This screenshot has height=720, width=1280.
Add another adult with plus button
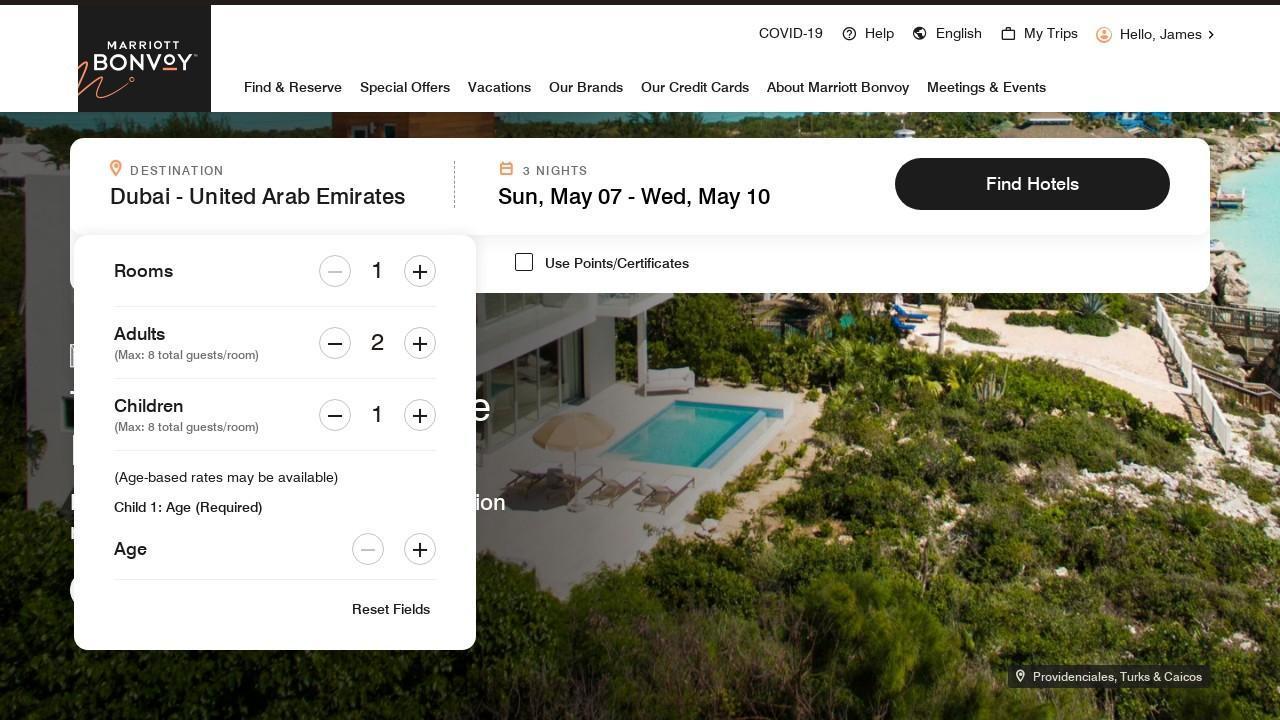pos(420,343)
